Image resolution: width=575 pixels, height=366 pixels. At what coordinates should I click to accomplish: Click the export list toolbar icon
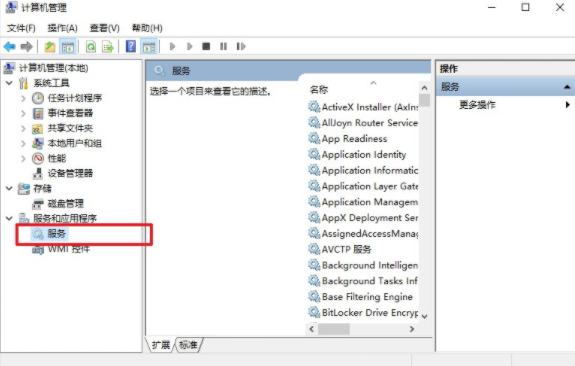tap(108, 47)
